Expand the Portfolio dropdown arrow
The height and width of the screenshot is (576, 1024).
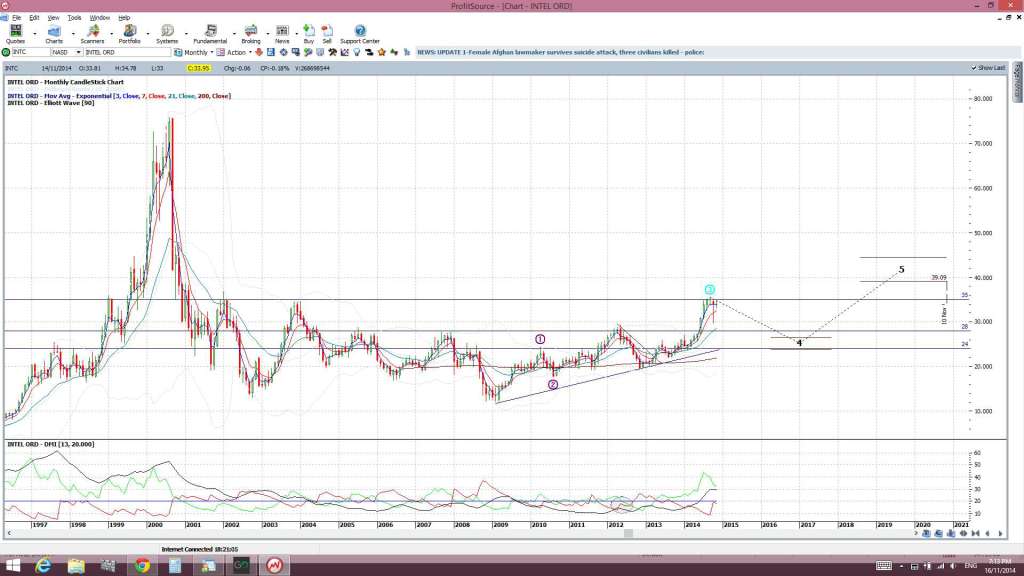(x=148, y=33)
